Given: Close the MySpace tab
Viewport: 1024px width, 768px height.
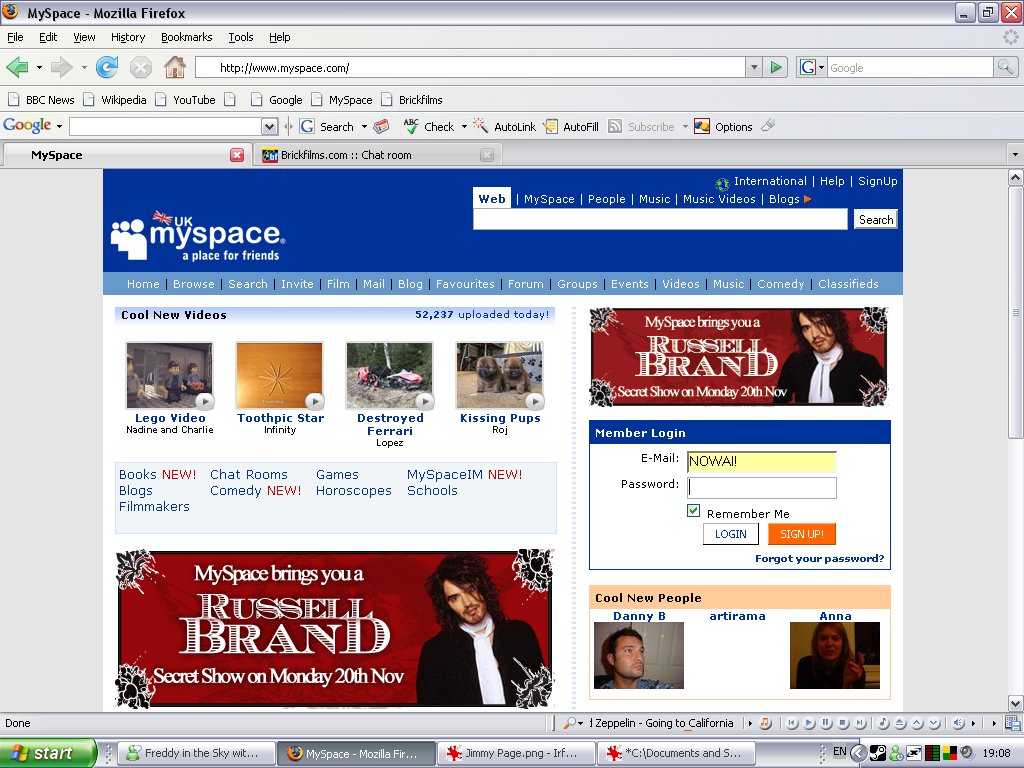Looking at the screenshot, I should coord(237,155).
